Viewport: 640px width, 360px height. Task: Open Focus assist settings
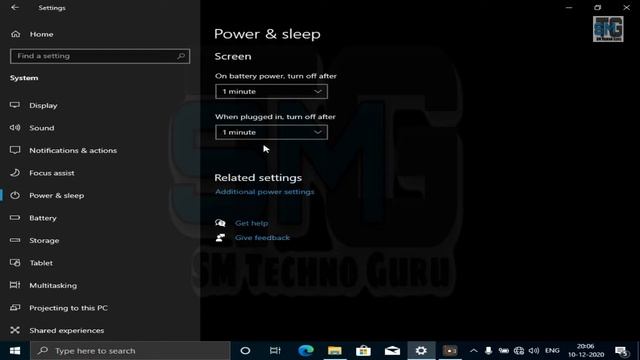pos(52,173)
